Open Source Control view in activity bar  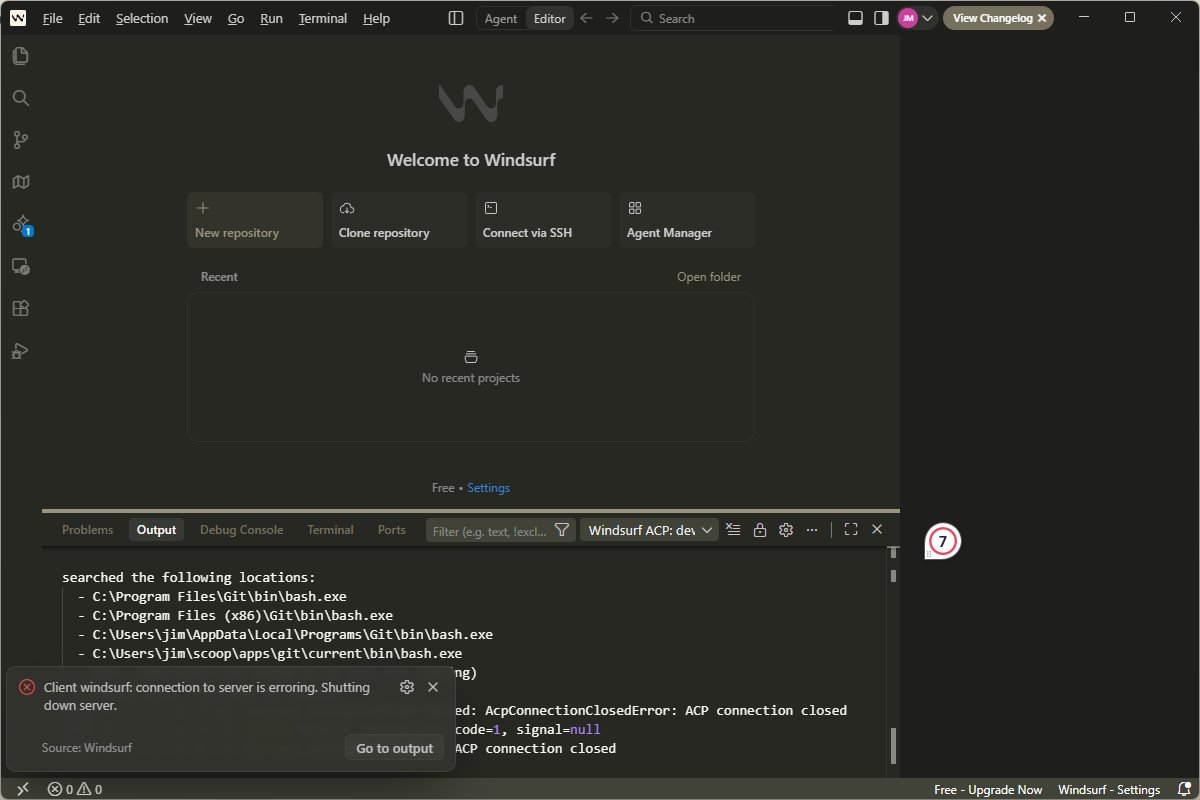point(20,140)
